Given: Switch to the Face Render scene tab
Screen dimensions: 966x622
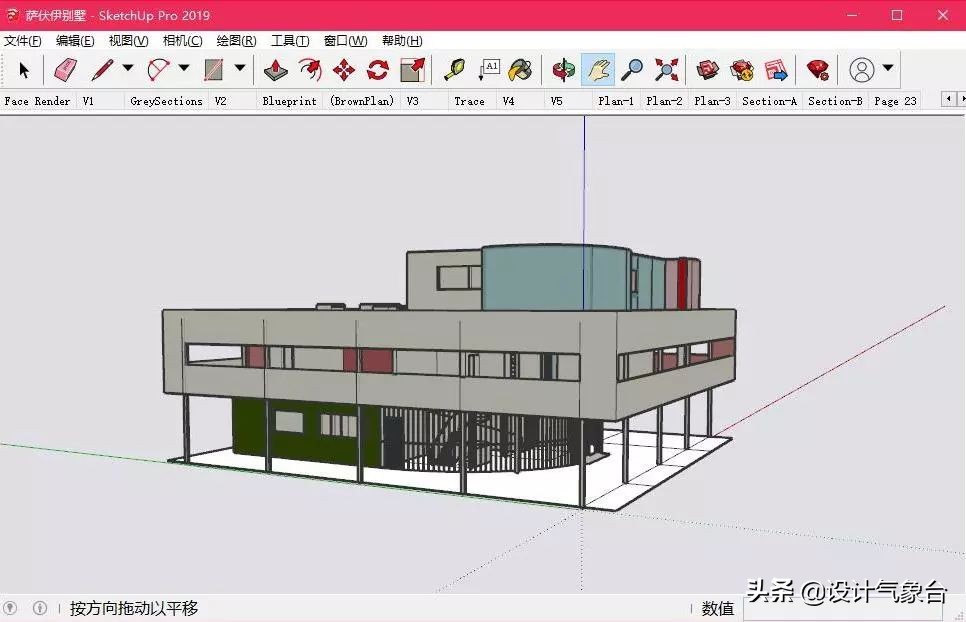Looking at the screenshot, I should coord(38,101).
